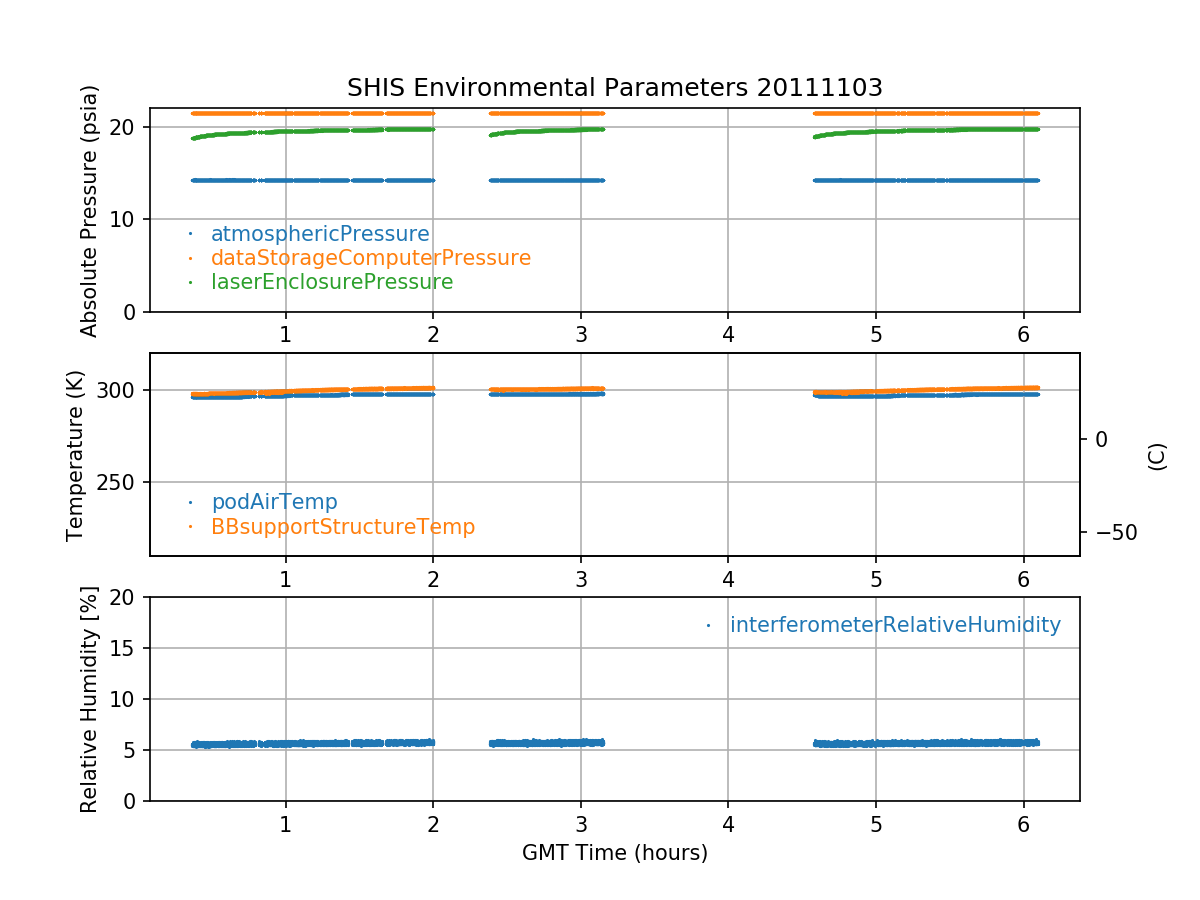Screen dimensions: 1200x900
Task: Click the GMT Time (hours) axis label
Action: point(614,853)
